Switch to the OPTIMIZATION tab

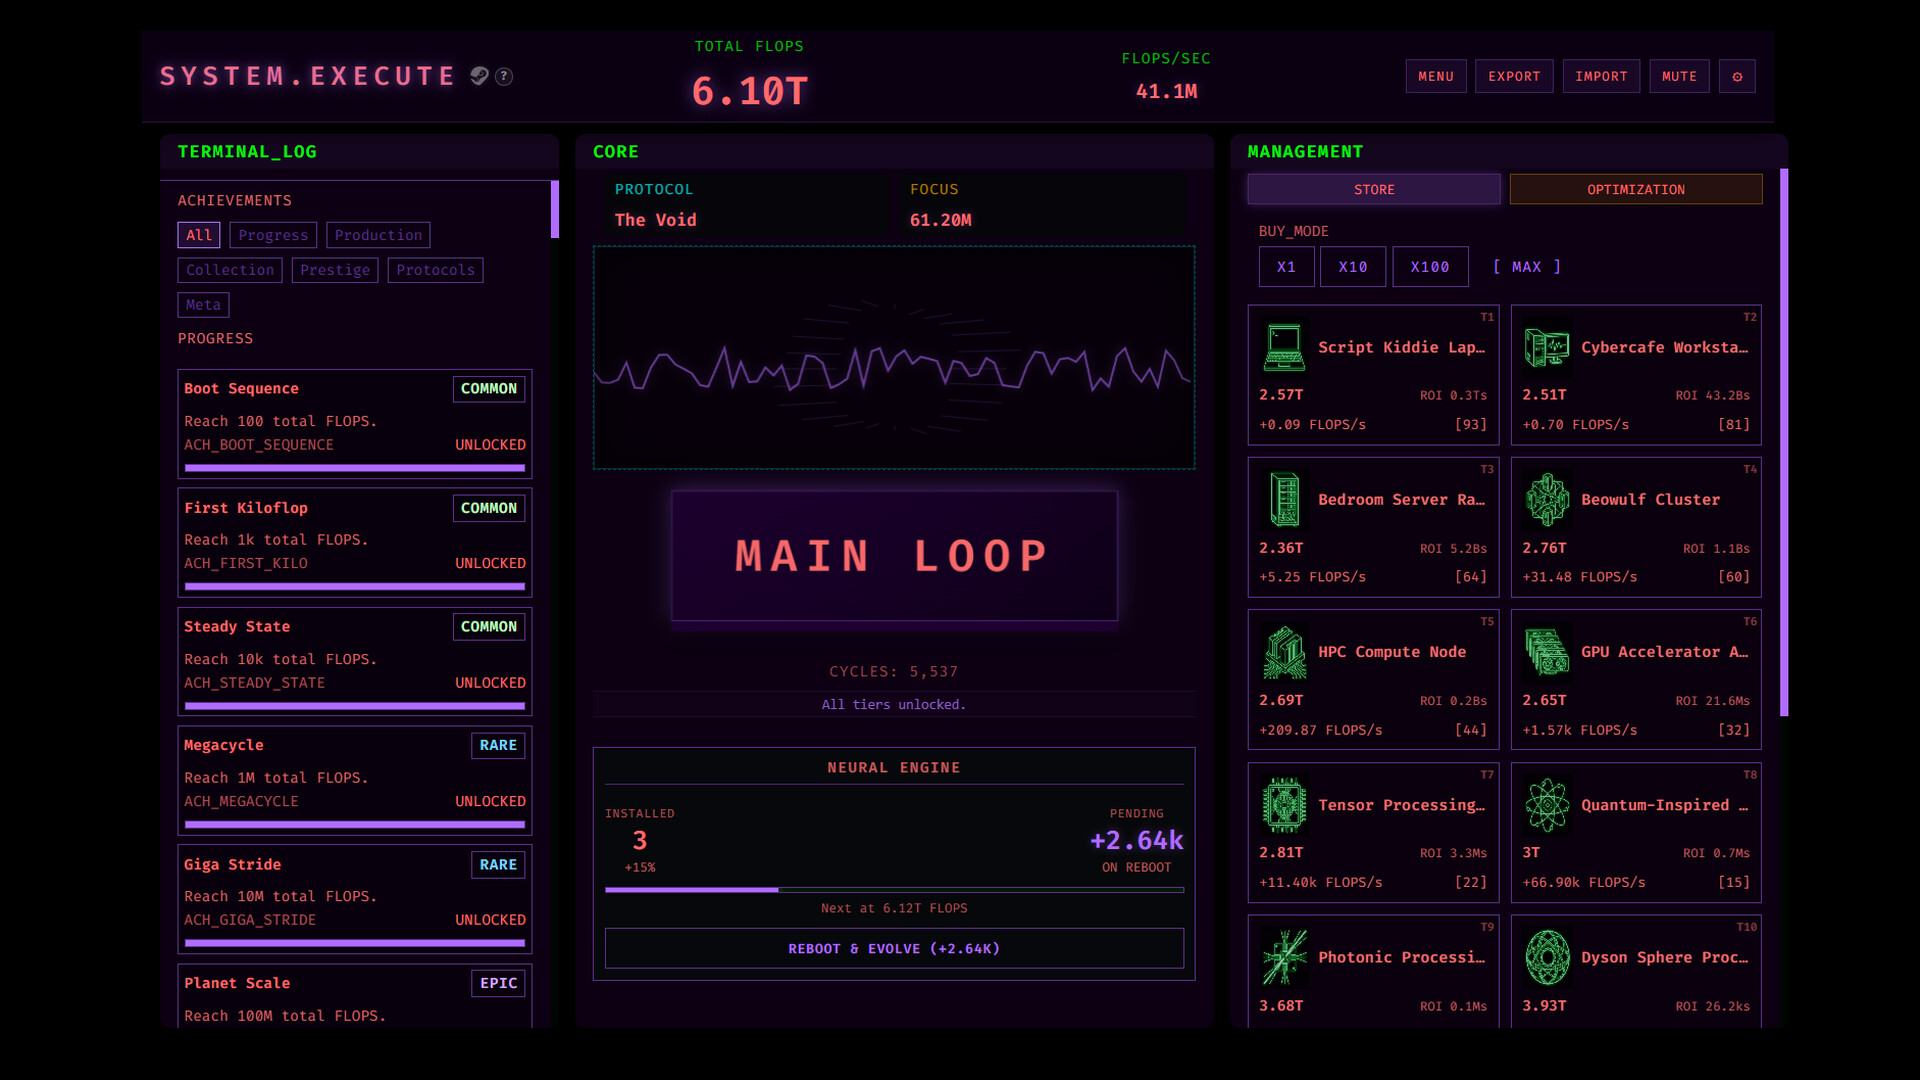[1636, 189]
